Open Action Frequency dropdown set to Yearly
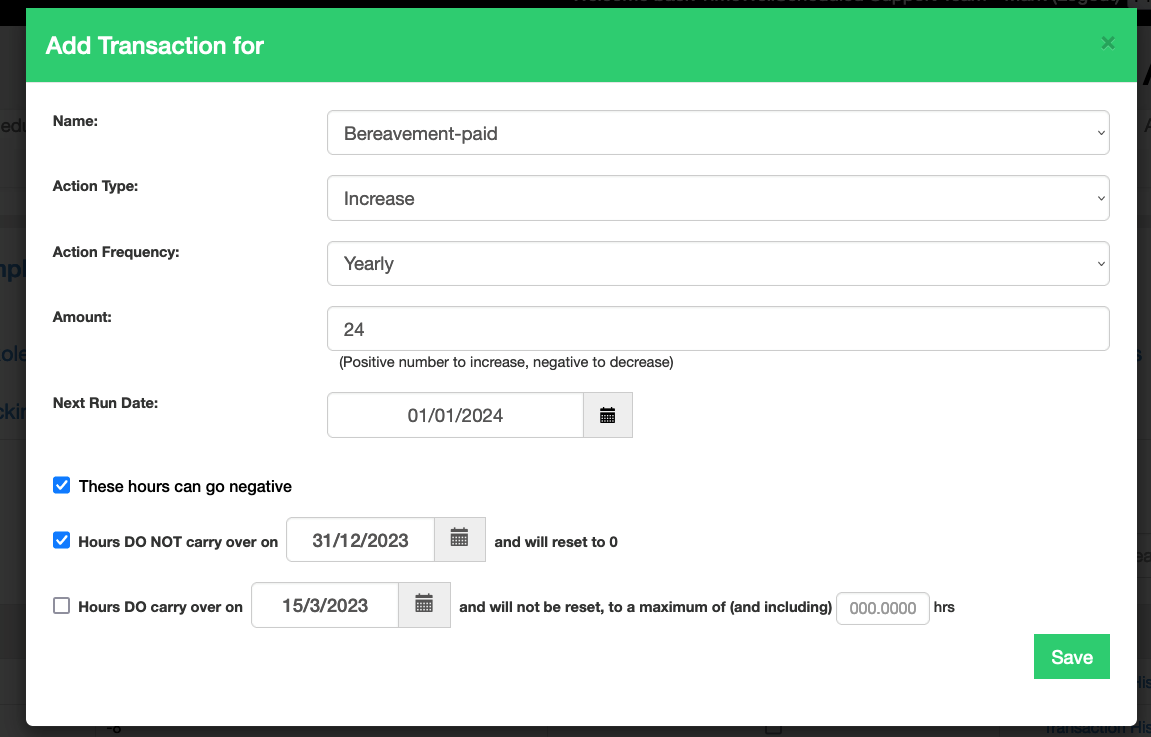 pyautogui.click(x=717, y=263)
